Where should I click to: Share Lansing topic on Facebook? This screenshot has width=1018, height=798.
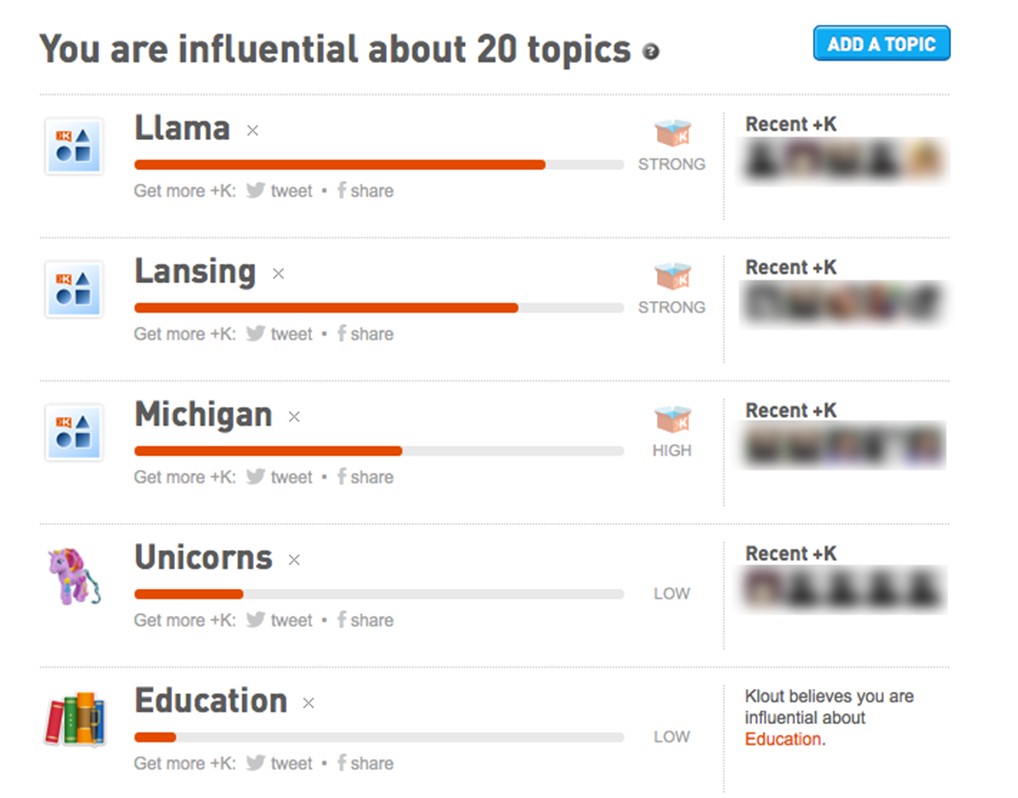click(x=365, y=334)
